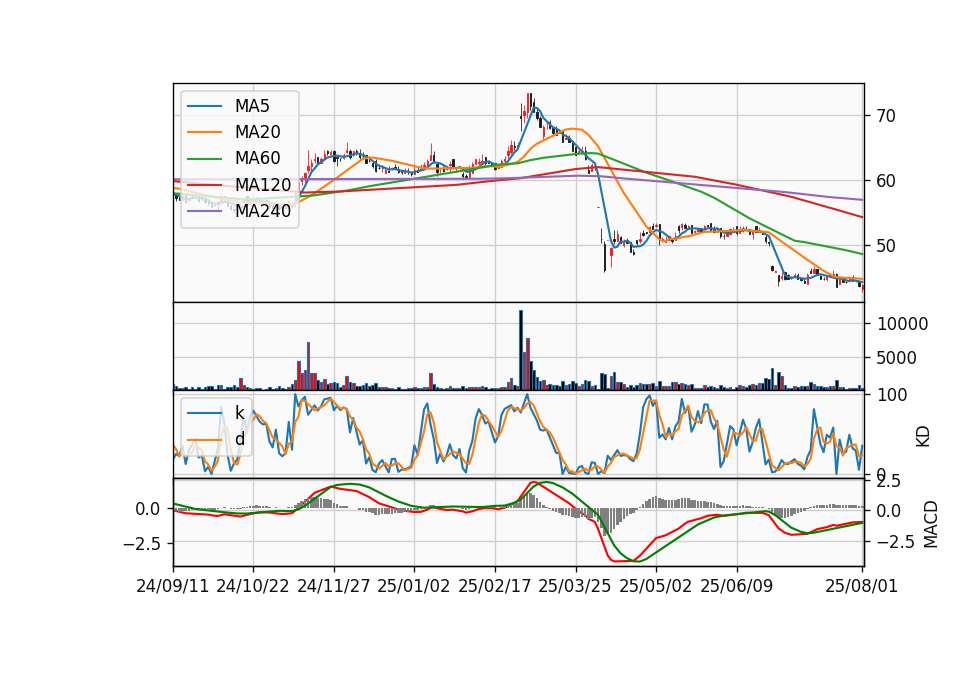Click the orange MA20 legend line sample
This screenshot has width=960, height=690.
[204, 132]
